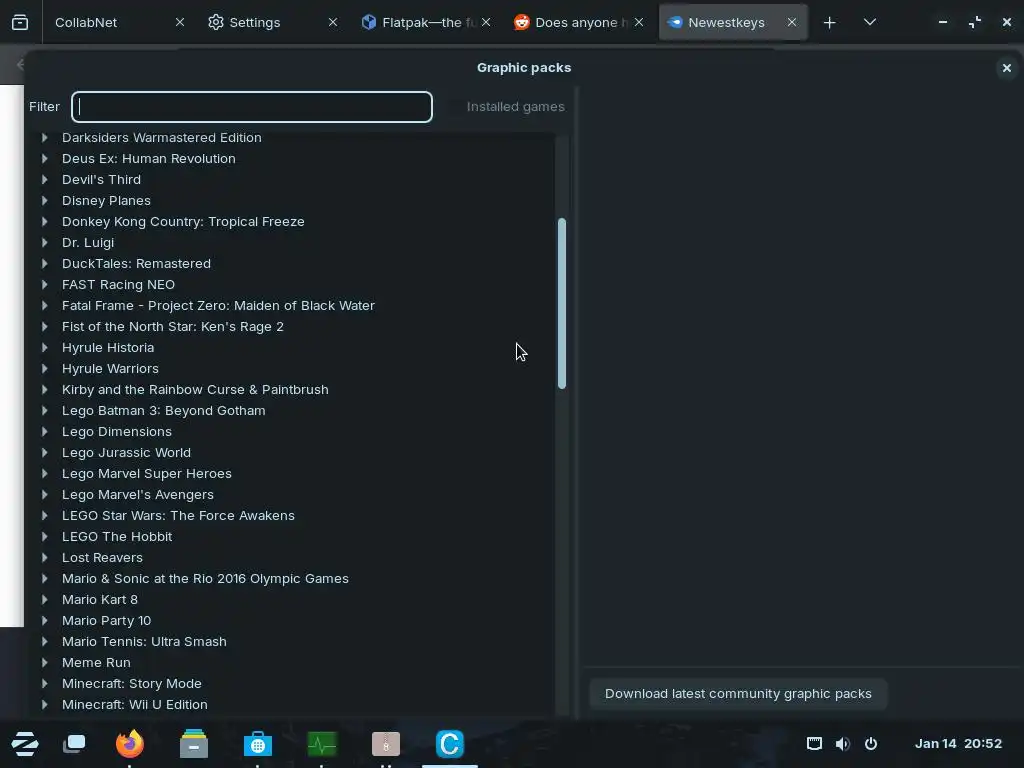The height and width of the screenshot is (768, 1024).
Task: Open the tab list dropdown arrow
Action: pos(870,22)
